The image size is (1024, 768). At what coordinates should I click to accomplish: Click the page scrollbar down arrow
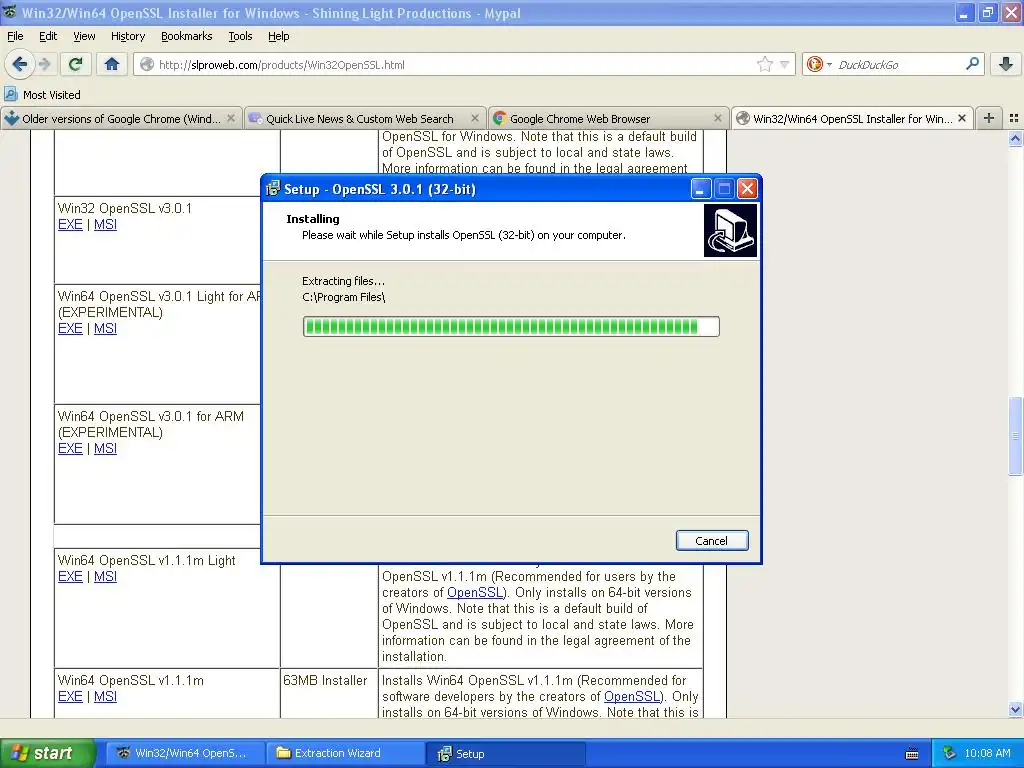point(1015,710)
